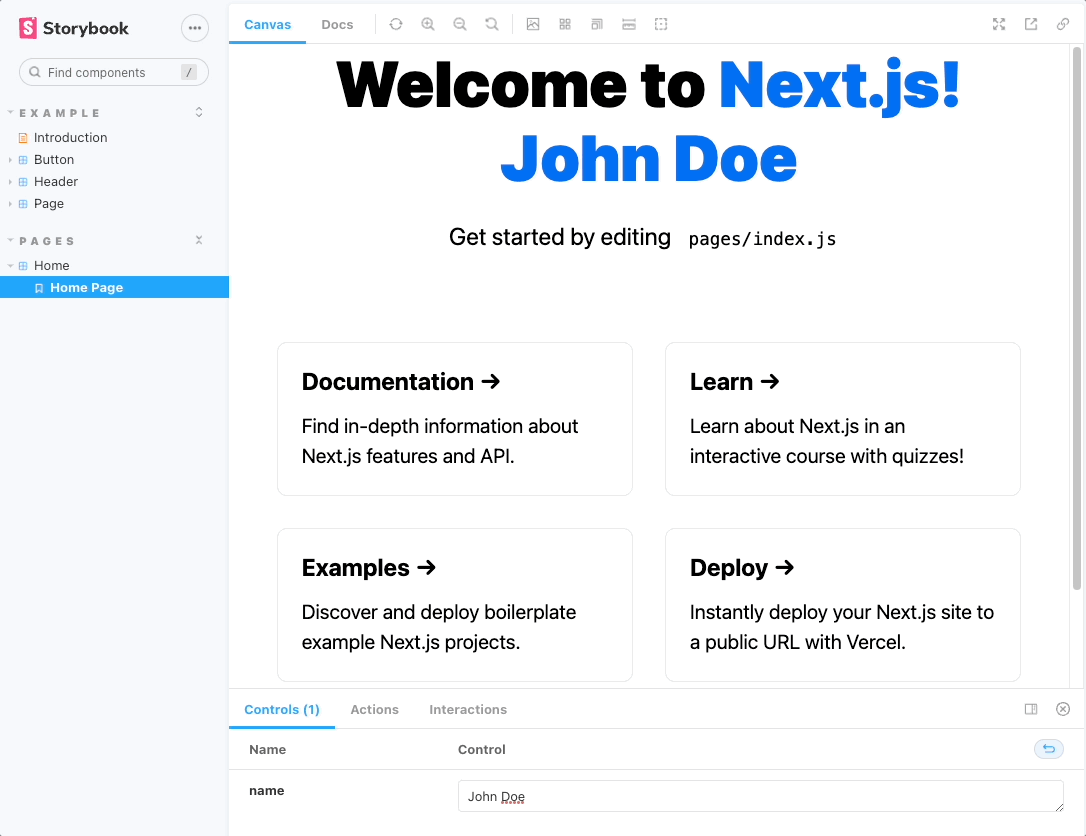Open the Controls (1) tab
Image resolution: width=1086 pixels, height=836 pixels.
(x=282, y=709)
